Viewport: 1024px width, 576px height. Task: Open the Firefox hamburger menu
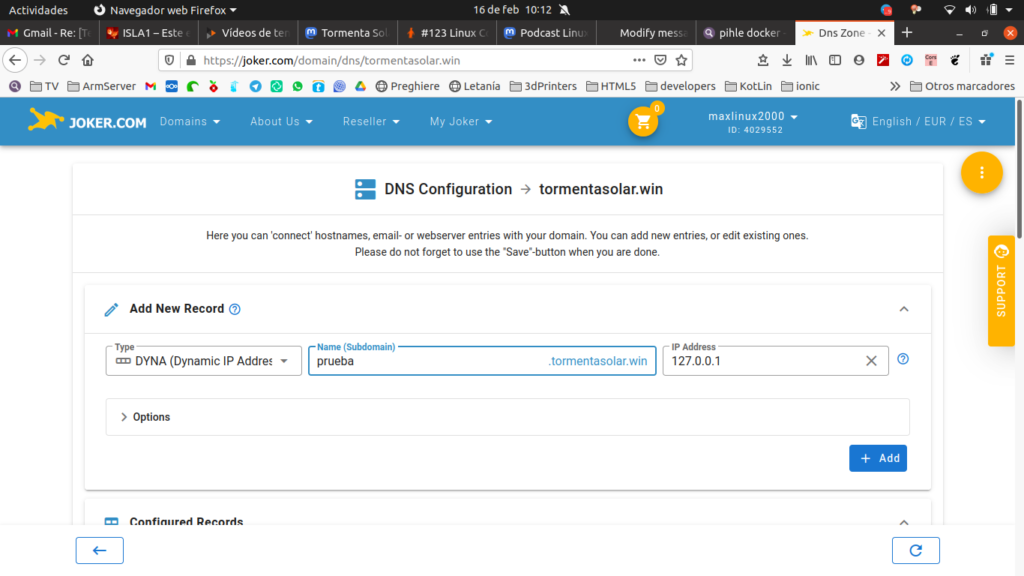(x=1010, y=60)
